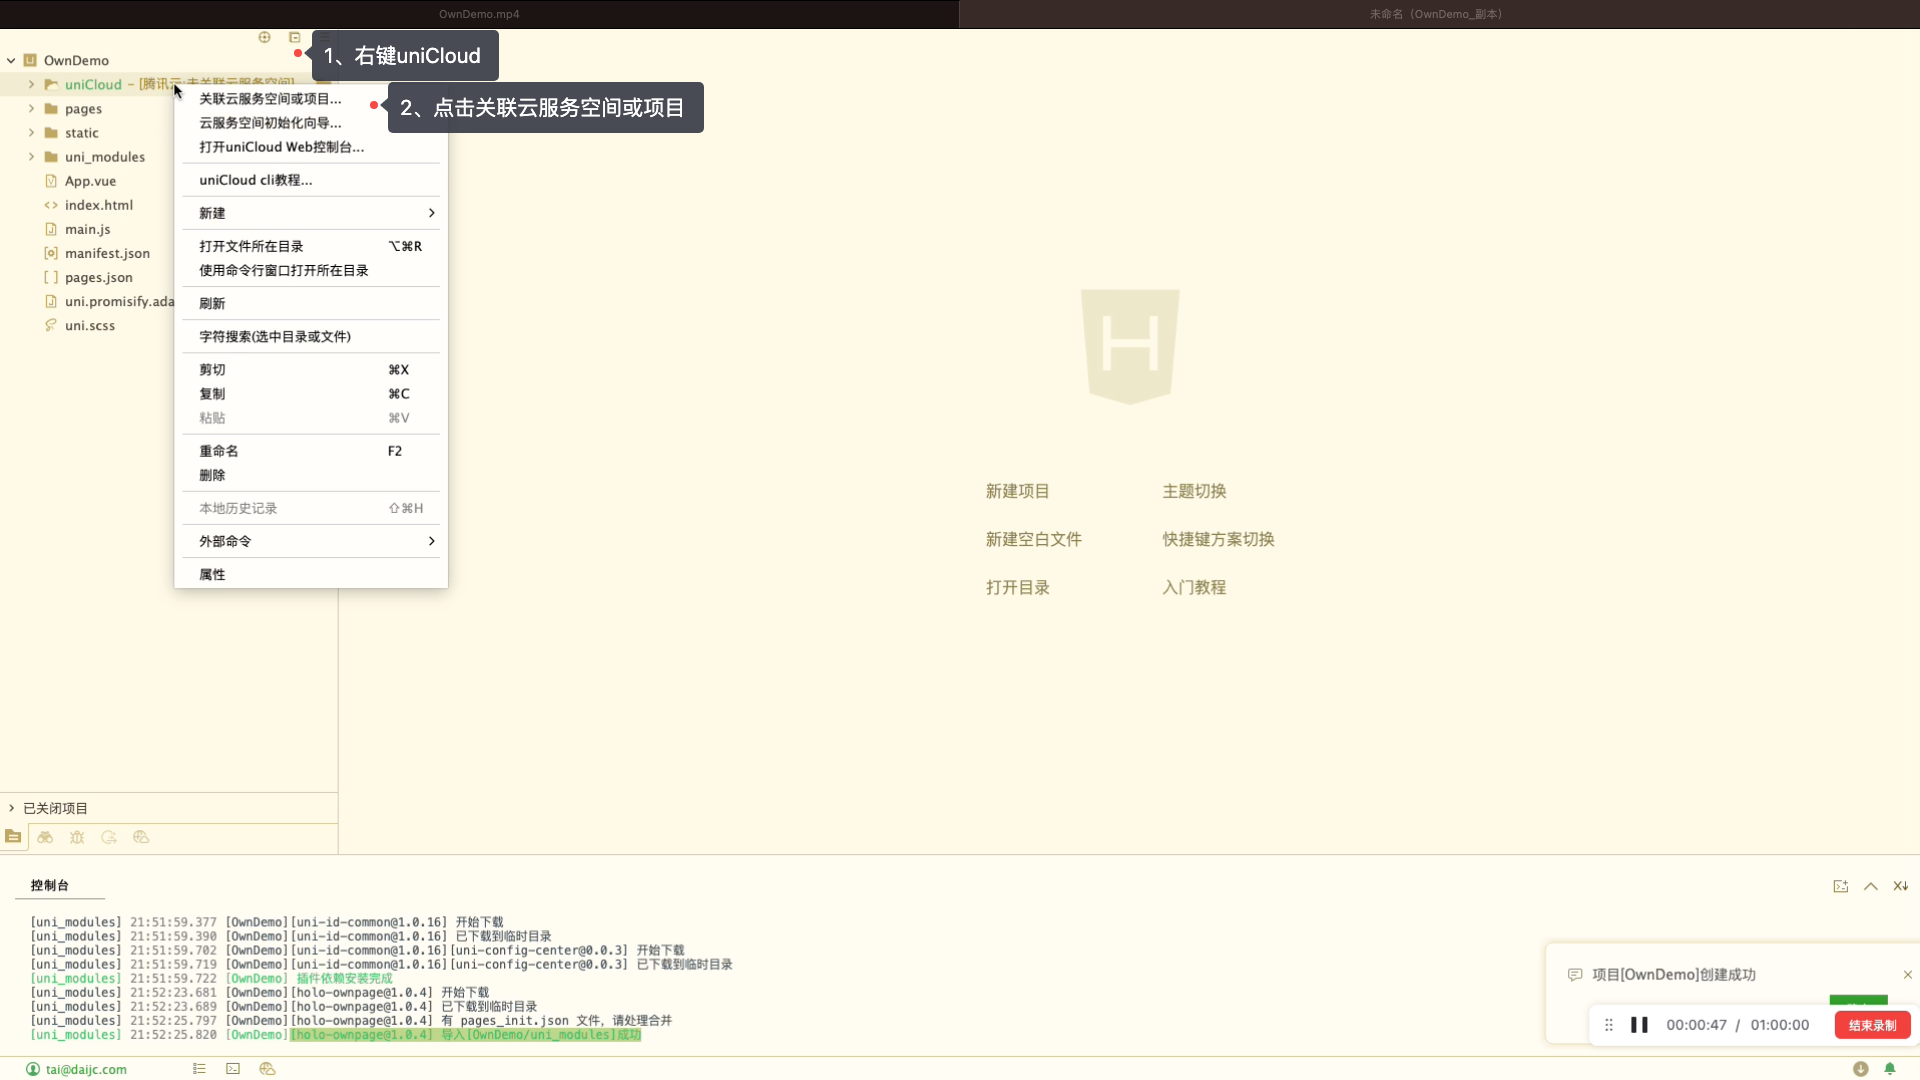The width and height of the screenshot is (1920, 1080).
Task: Expand the uniCloud folder chevron
Action: (x=31, y=84)
